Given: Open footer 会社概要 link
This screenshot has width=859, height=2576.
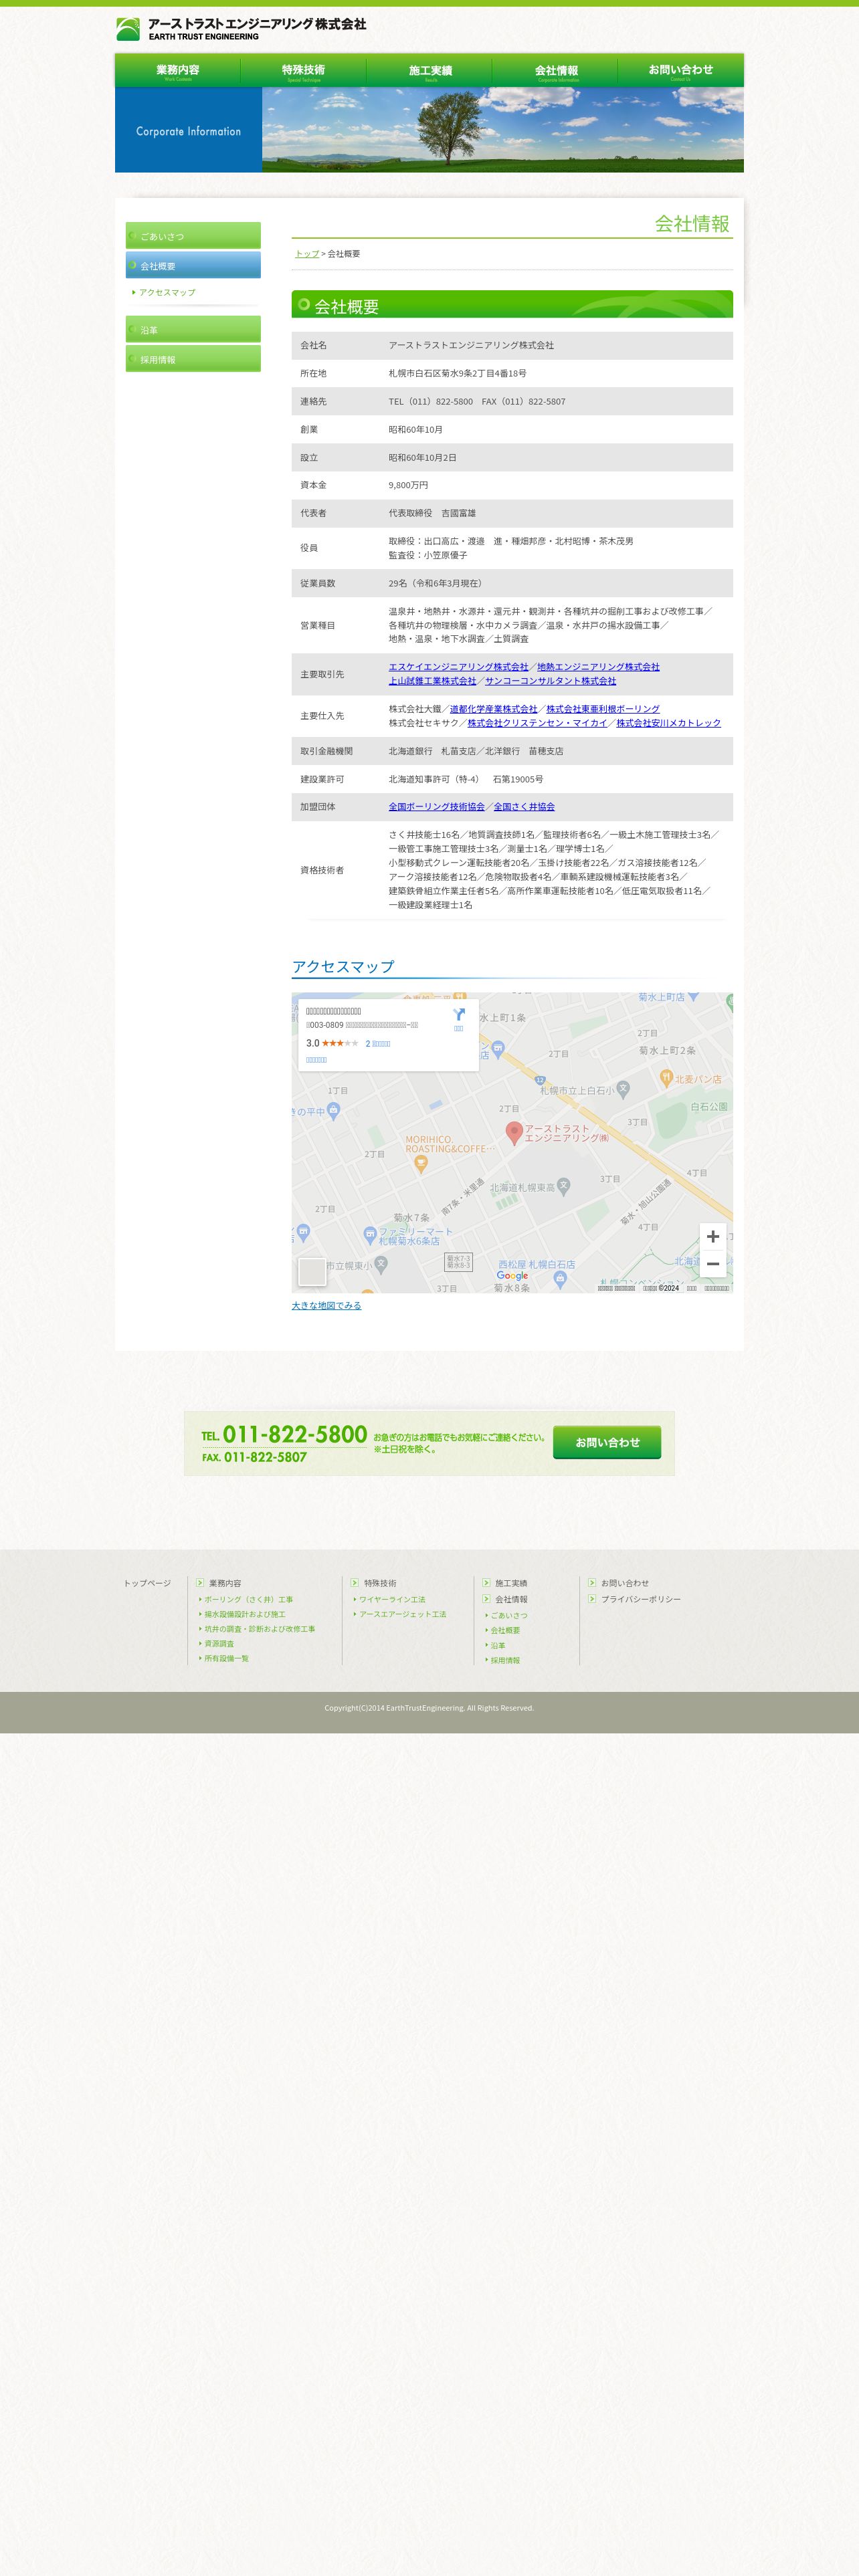Looking at the screenshot, I should click(505, 1630).
